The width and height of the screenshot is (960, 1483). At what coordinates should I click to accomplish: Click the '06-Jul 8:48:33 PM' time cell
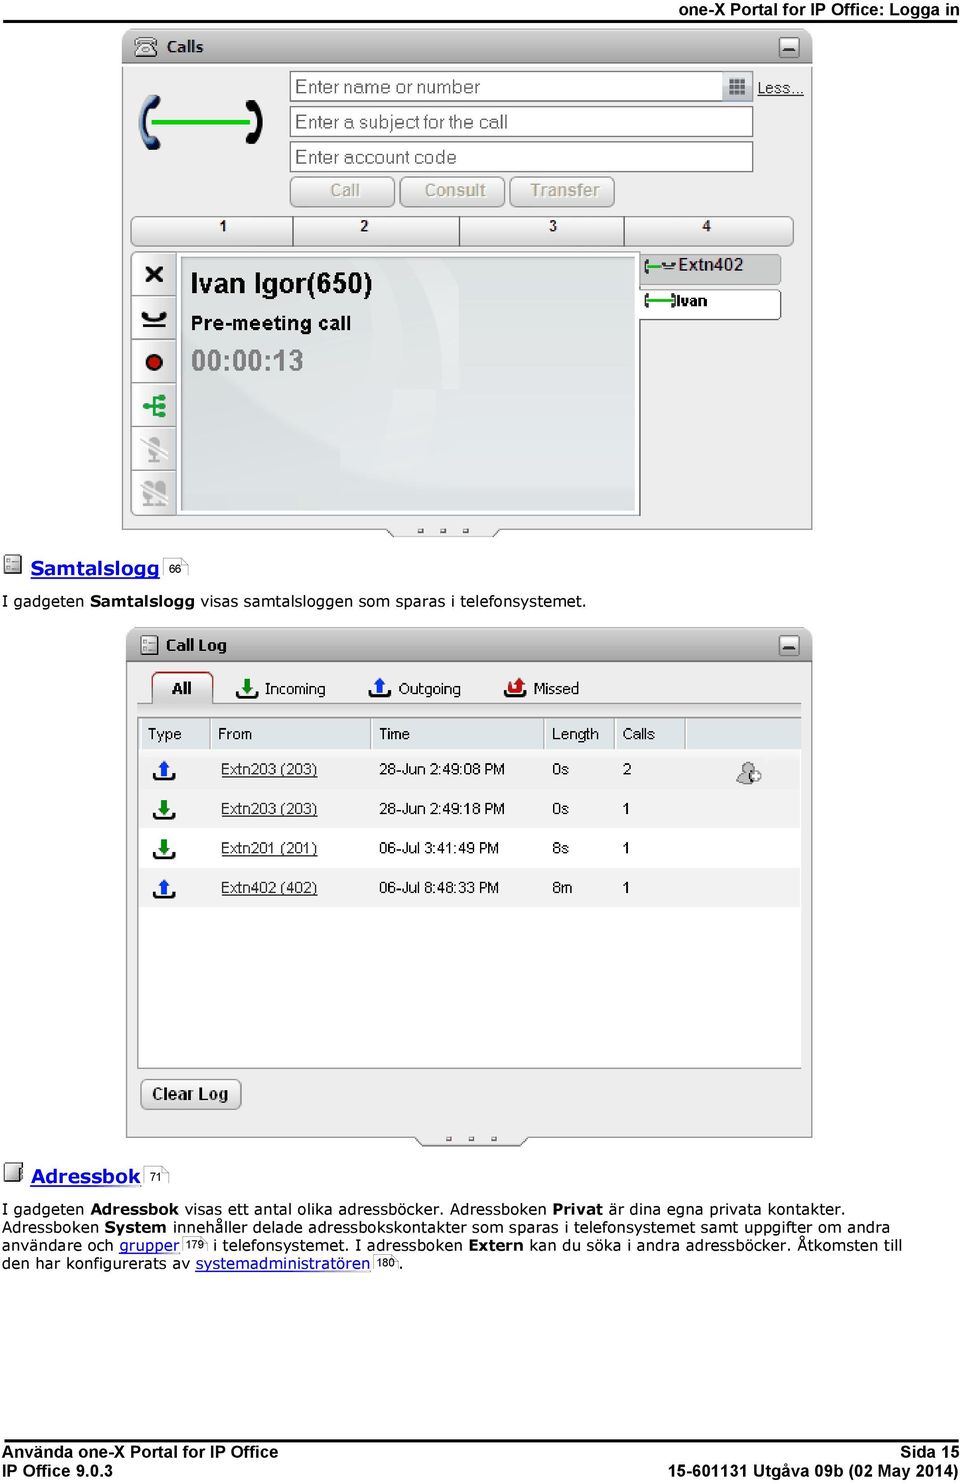(439, 888)
